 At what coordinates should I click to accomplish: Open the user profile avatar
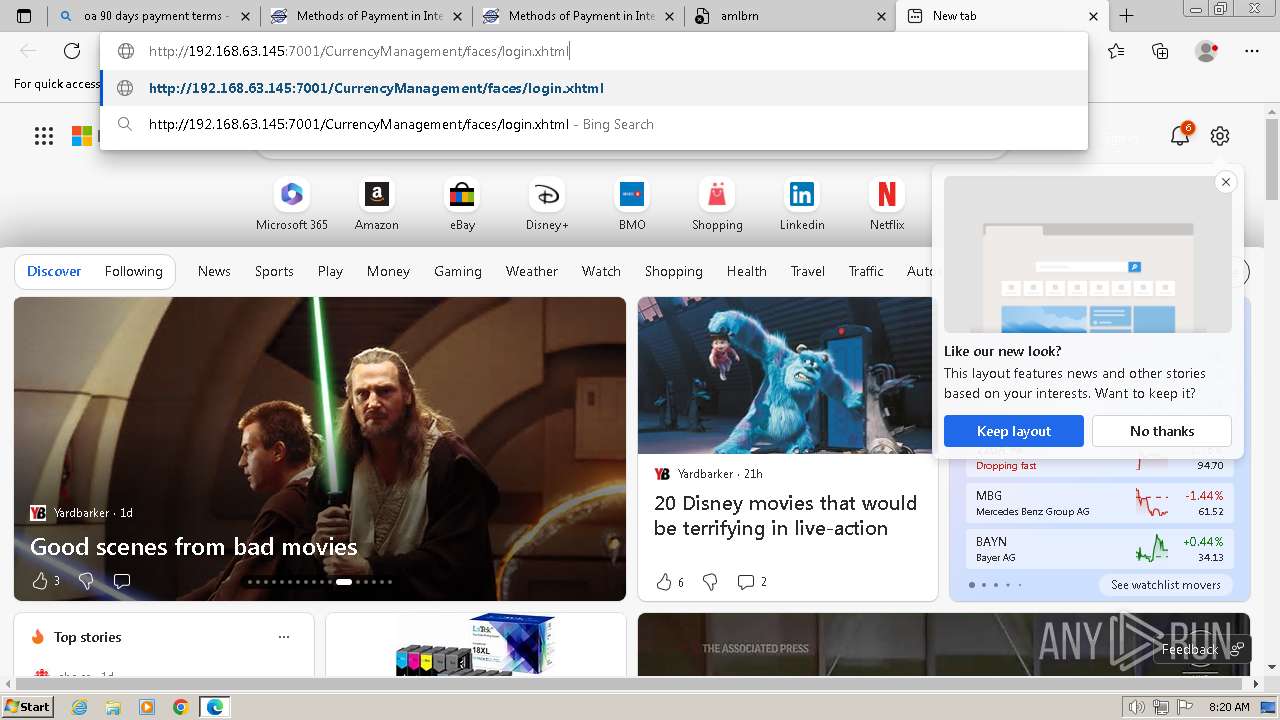1206,51
